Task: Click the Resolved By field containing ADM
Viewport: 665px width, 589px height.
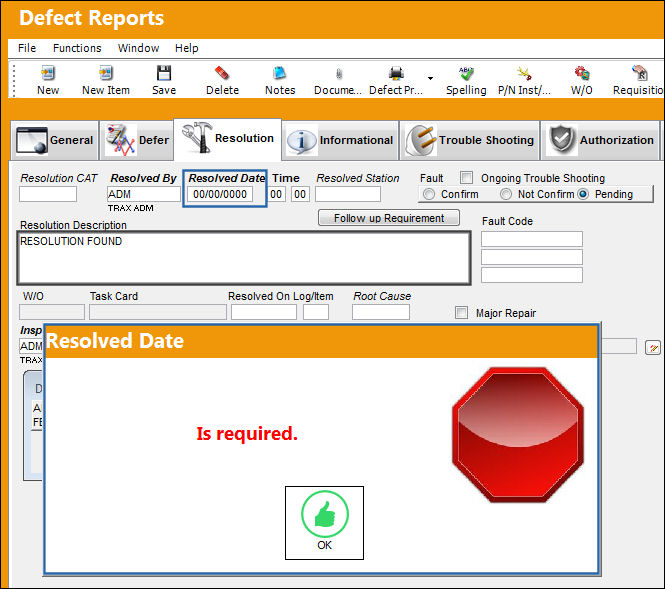Action: click(144, 194)
